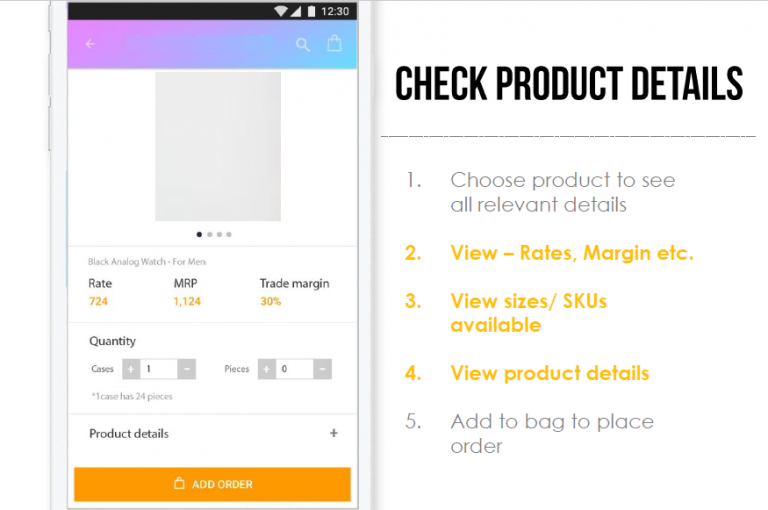This screenshot has height=510, width=768.
Task: Select the second image carousel dot
Action: 210,234
